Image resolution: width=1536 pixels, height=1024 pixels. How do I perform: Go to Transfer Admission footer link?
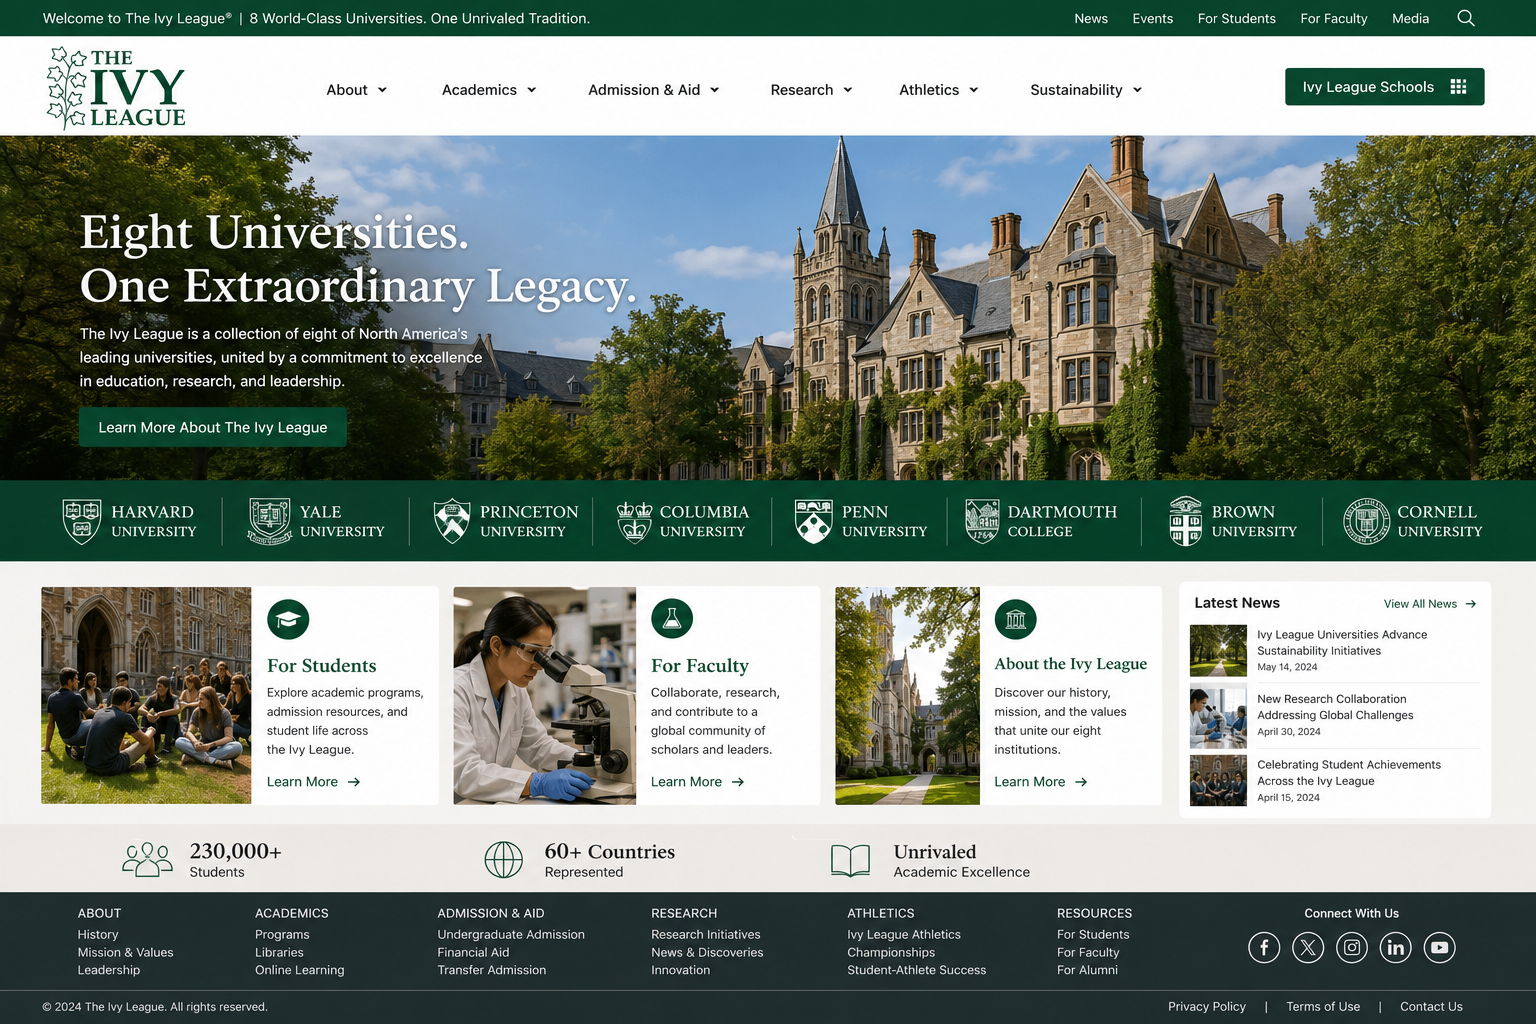[x=492, y=970]
